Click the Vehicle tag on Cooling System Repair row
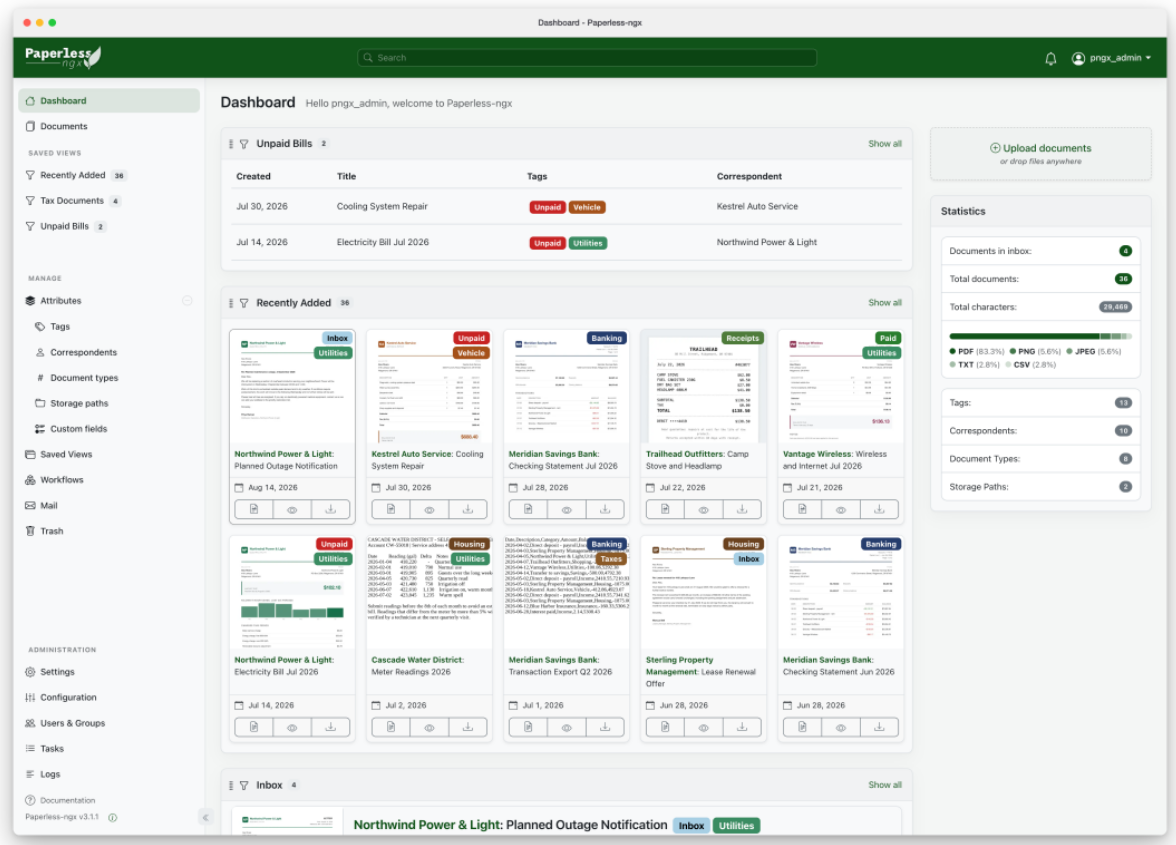 pos(586,207)
